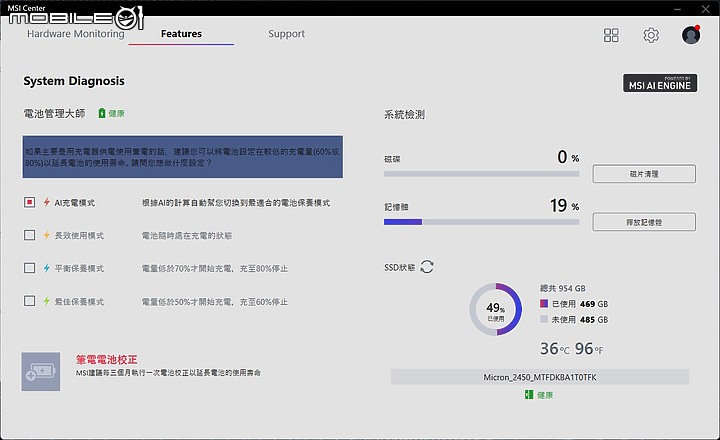Click the 釋放記憶體 button

[x=644, y=222]
